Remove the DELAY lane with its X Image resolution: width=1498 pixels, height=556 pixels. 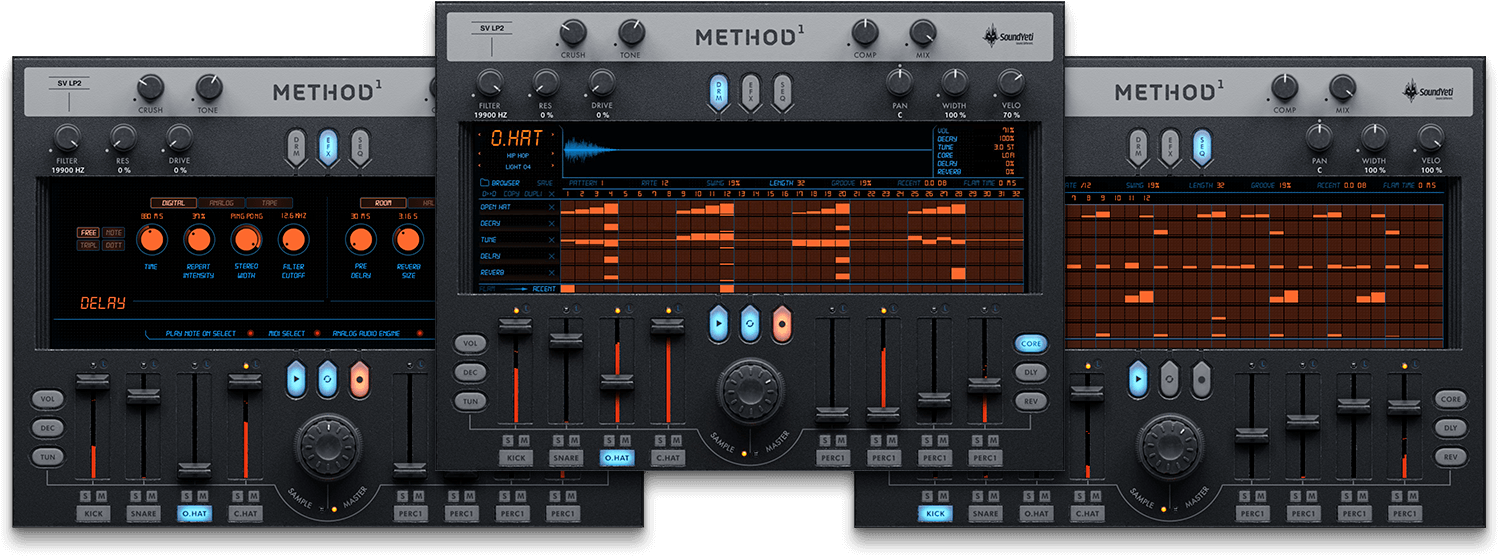pyautogui.click(x=550, y=256)
